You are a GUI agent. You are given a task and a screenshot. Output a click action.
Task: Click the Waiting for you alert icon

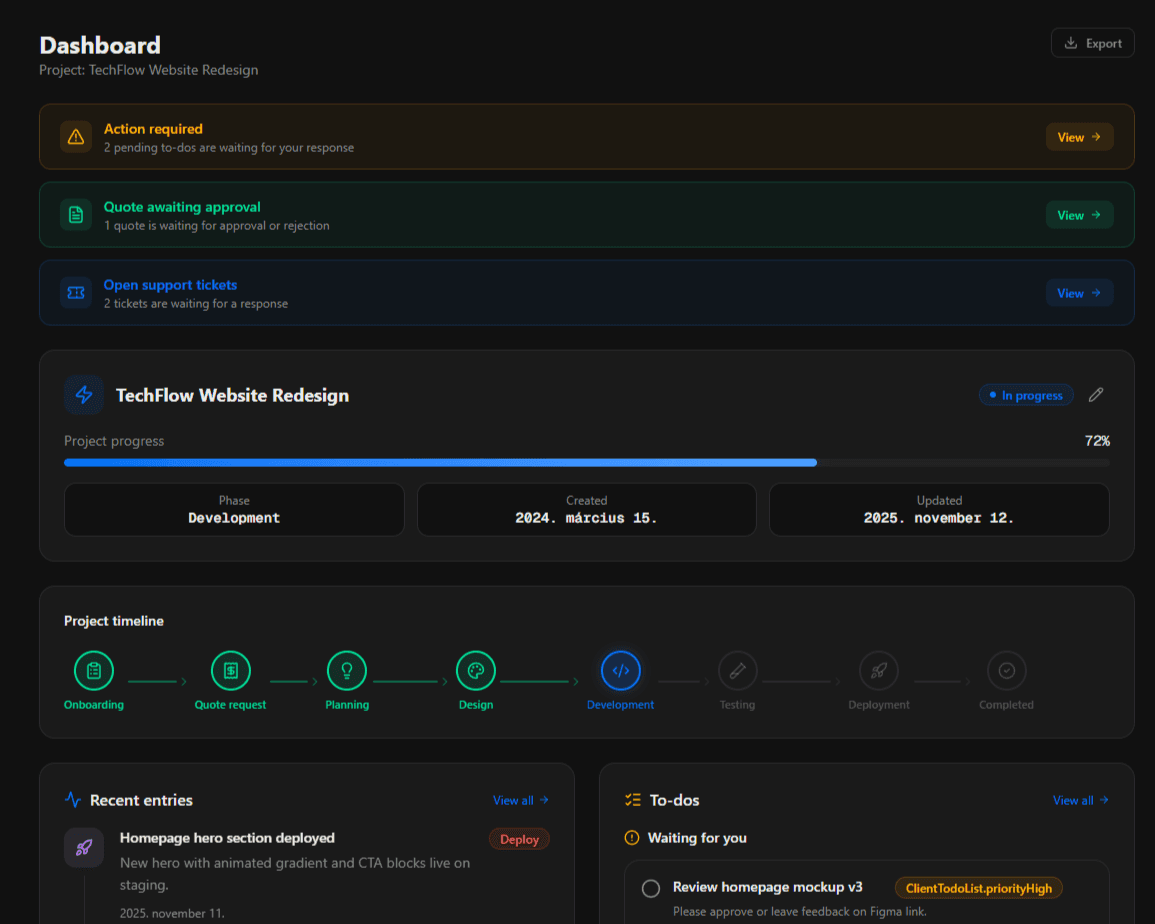pyautogui.click(x=632, y=838)
